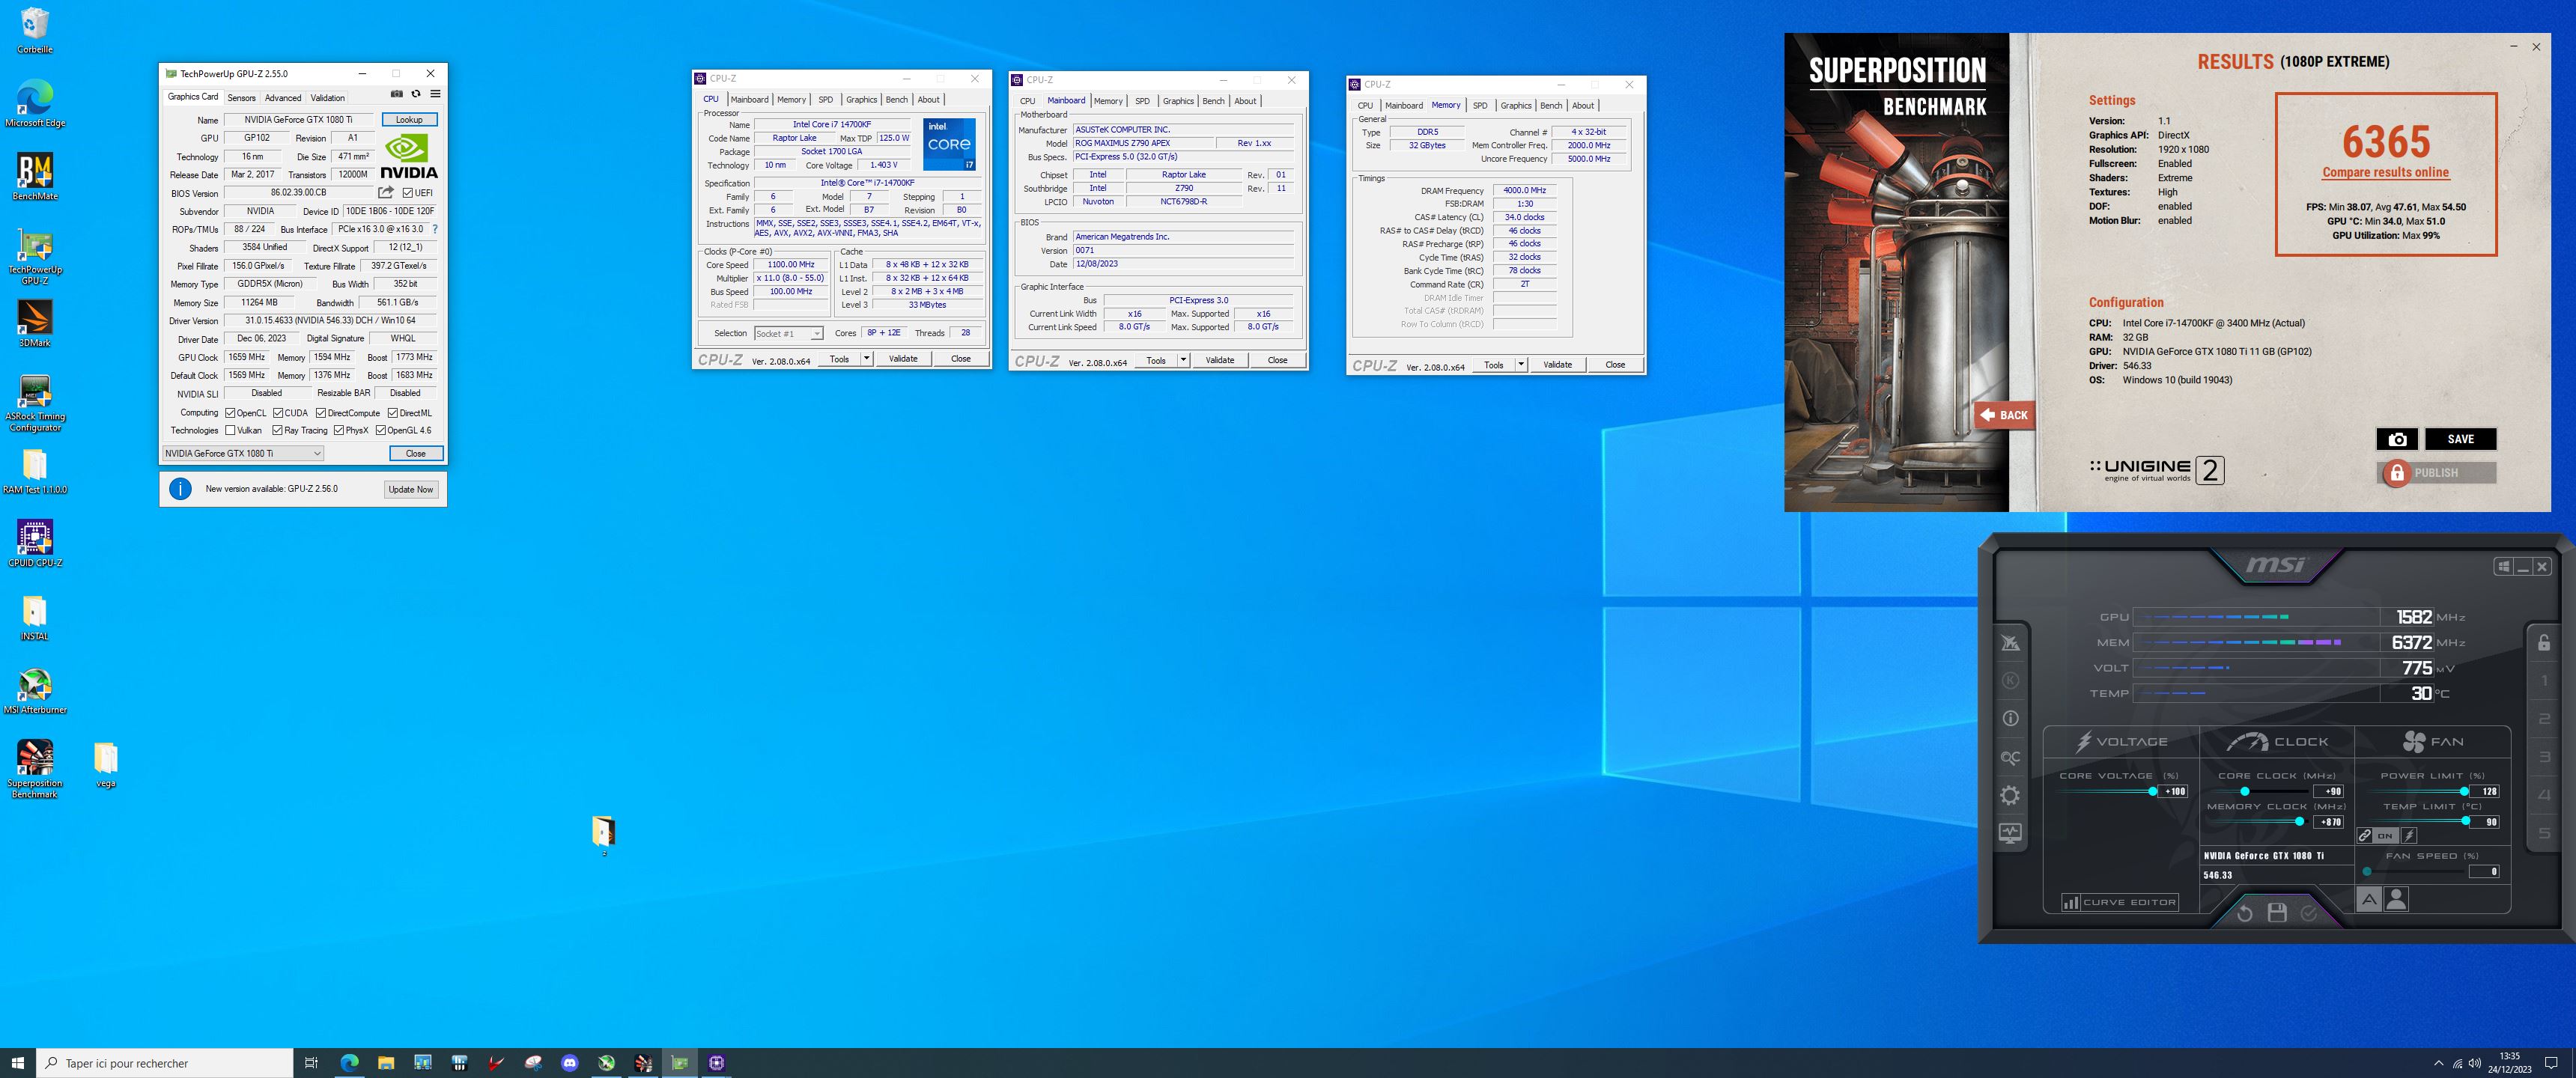Open File Explorer from the taskbar
2576x1078 pixels.
[386, 1063]
